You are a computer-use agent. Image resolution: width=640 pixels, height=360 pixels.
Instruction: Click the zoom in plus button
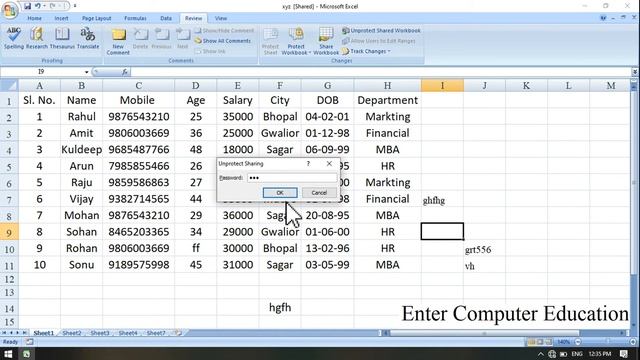click(633, 342)
